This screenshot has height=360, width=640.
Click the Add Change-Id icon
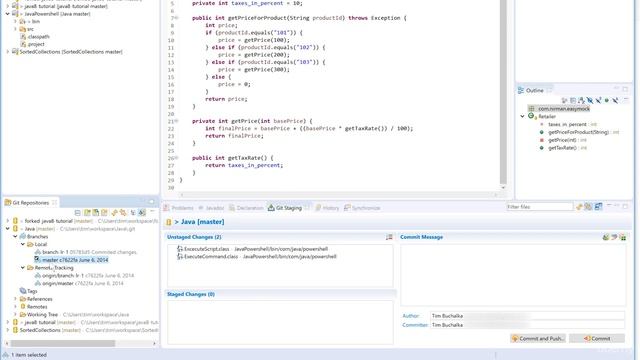(x=623, y=237)
